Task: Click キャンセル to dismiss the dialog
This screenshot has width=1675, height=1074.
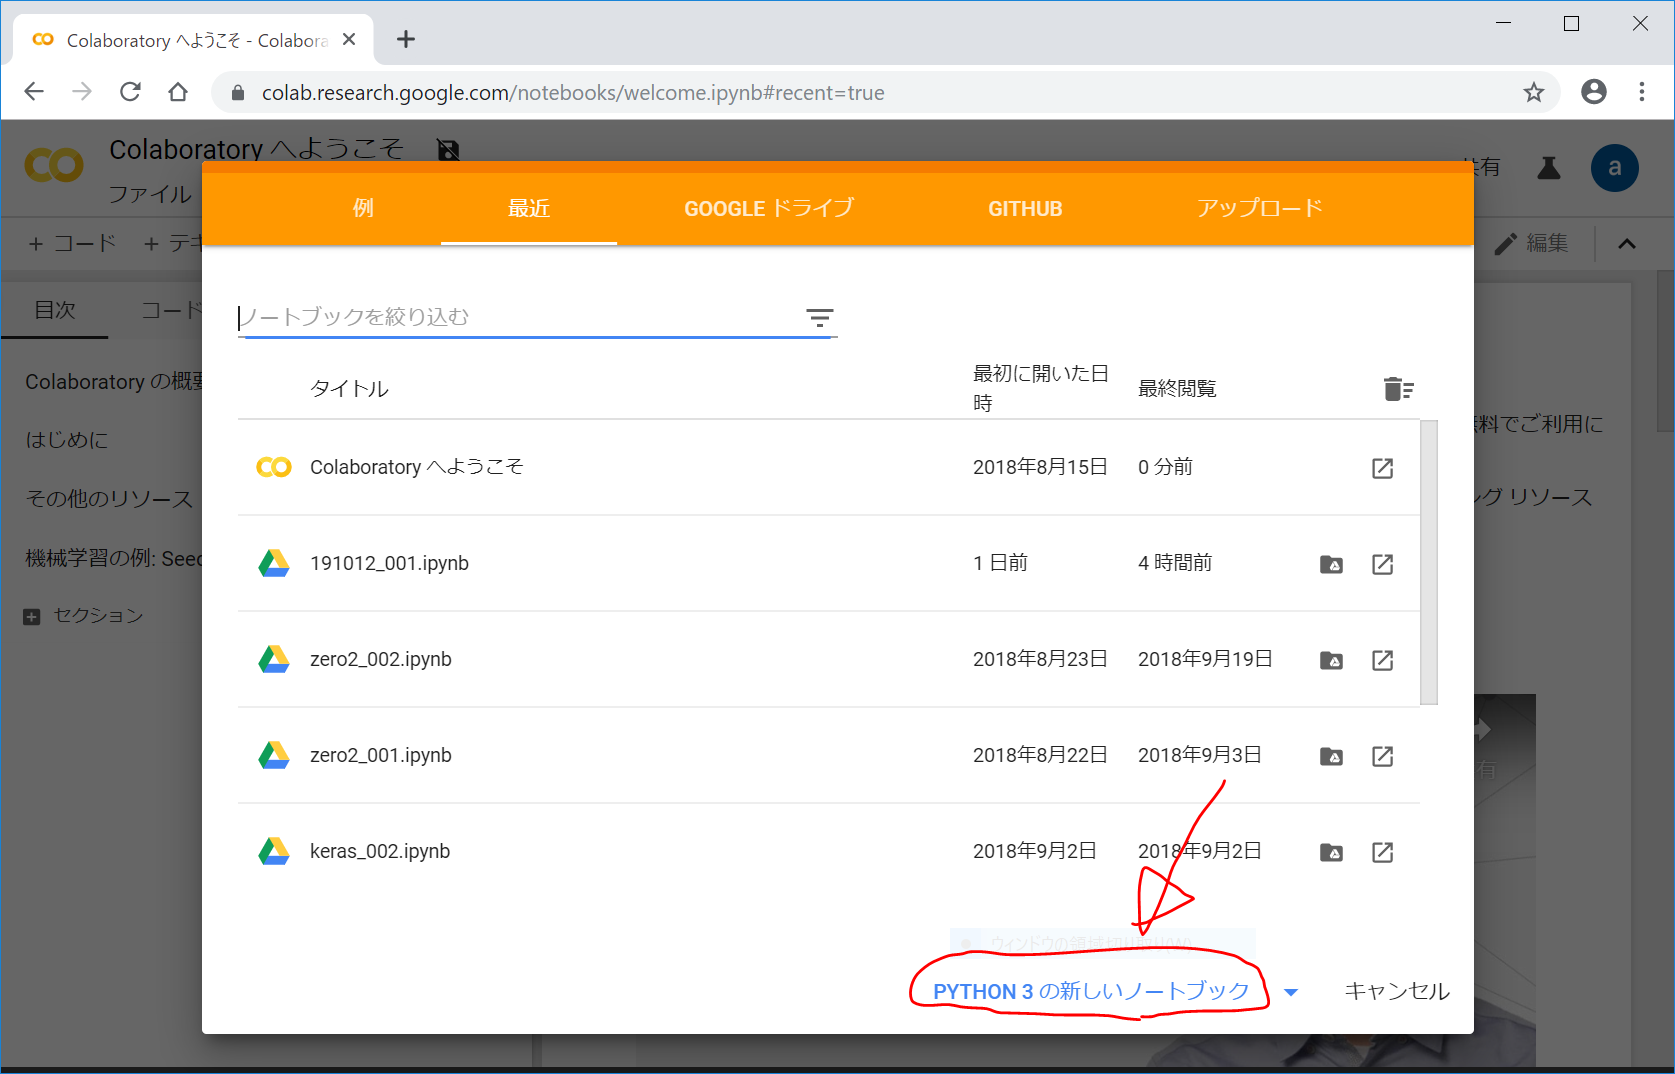Action: pos(1397,991)
